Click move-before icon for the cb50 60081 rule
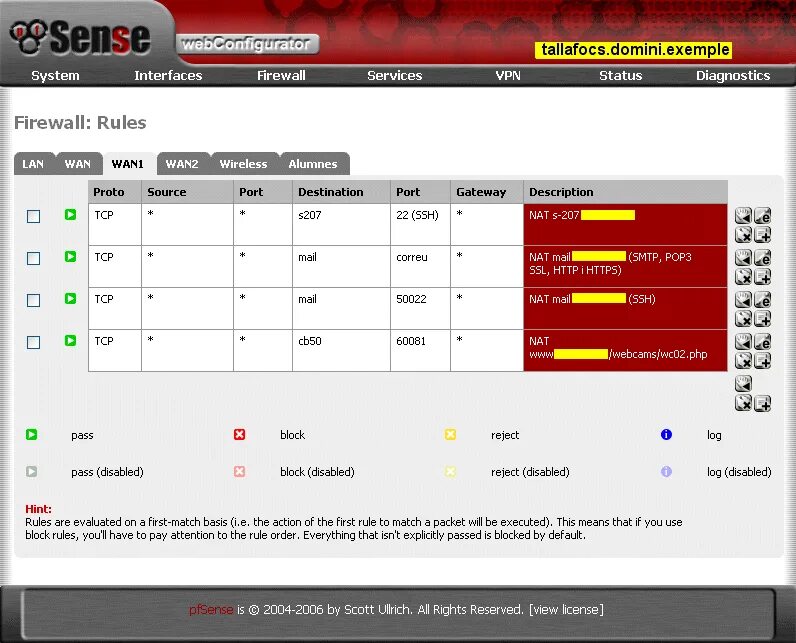The width and height of the screenshot is (796, 643). [x=743, y=342]
